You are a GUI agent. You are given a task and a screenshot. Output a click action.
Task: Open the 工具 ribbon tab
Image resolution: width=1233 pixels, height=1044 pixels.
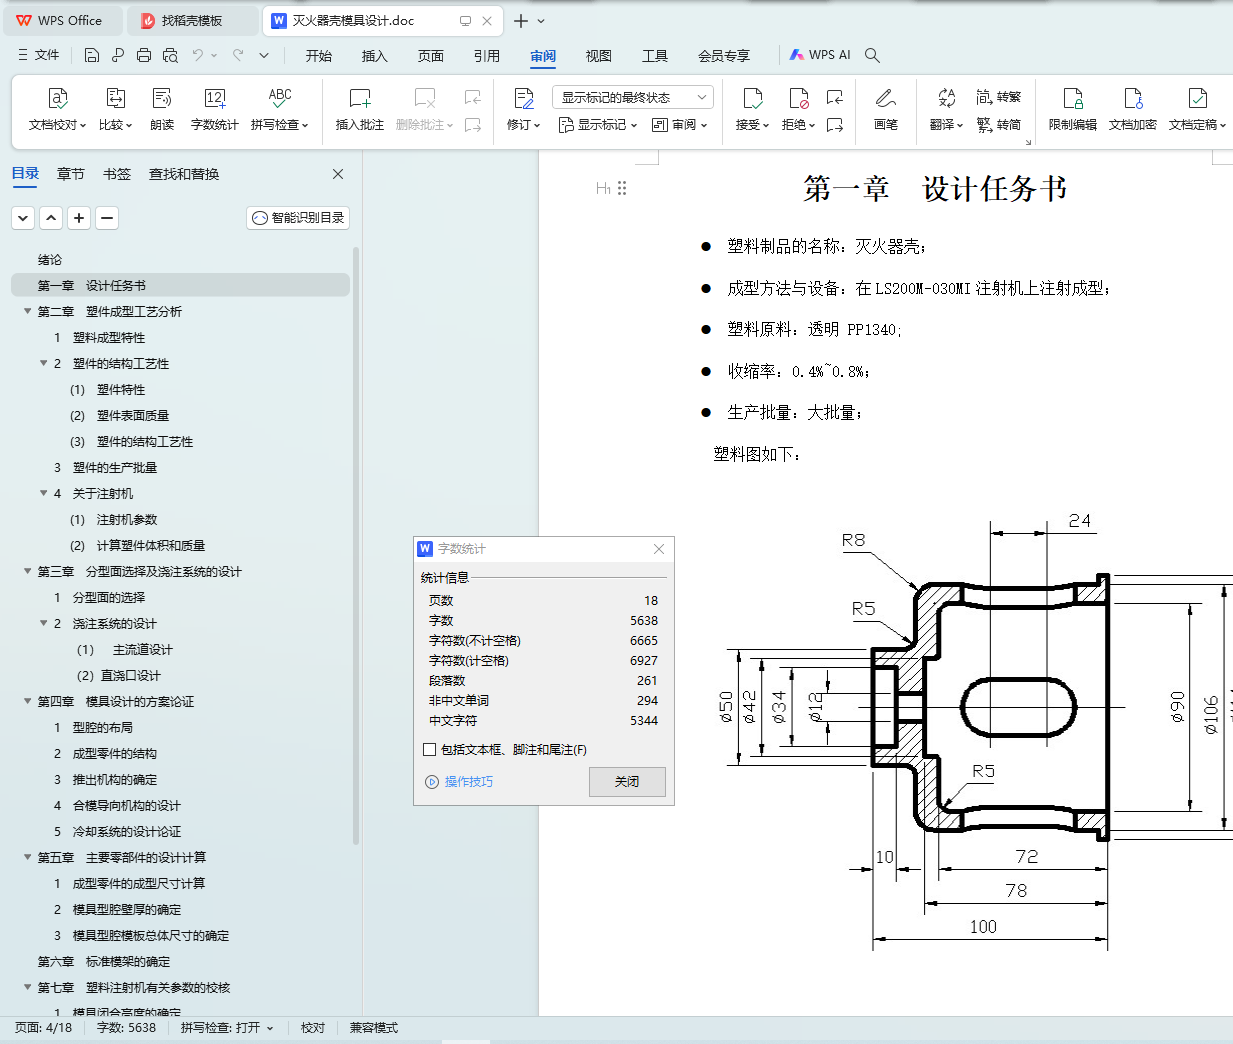[x=655, y=56]
